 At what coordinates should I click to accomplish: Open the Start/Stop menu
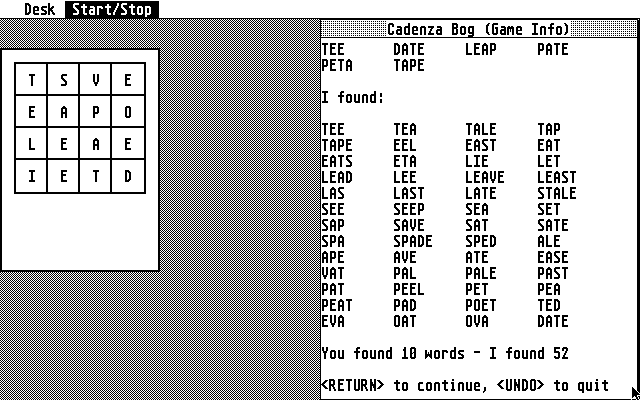pyautogui.click(x=112, y=9)
